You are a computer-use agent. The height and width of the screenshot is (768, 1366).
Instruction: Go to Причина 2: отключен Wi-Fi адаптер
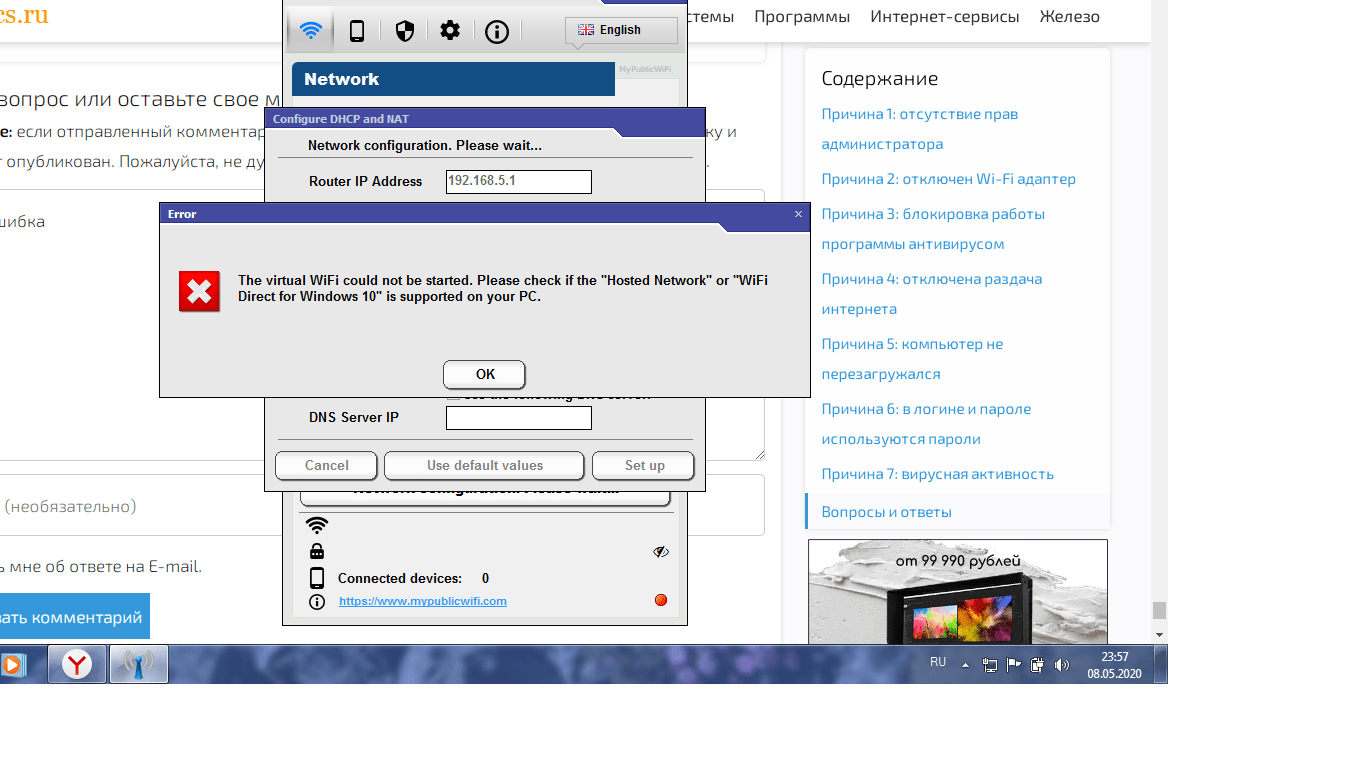(x=949, y=179)
